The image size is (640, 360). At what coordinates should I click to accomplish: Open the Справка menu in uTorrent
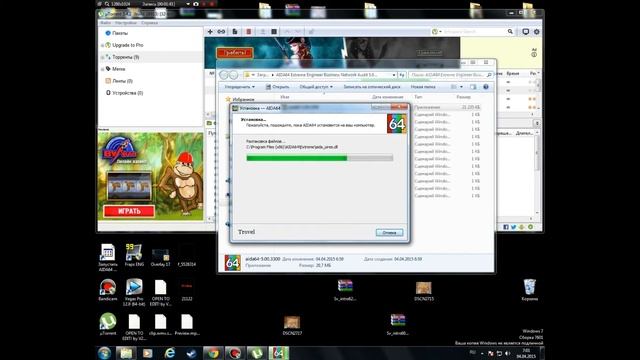[x=149, y=23]
